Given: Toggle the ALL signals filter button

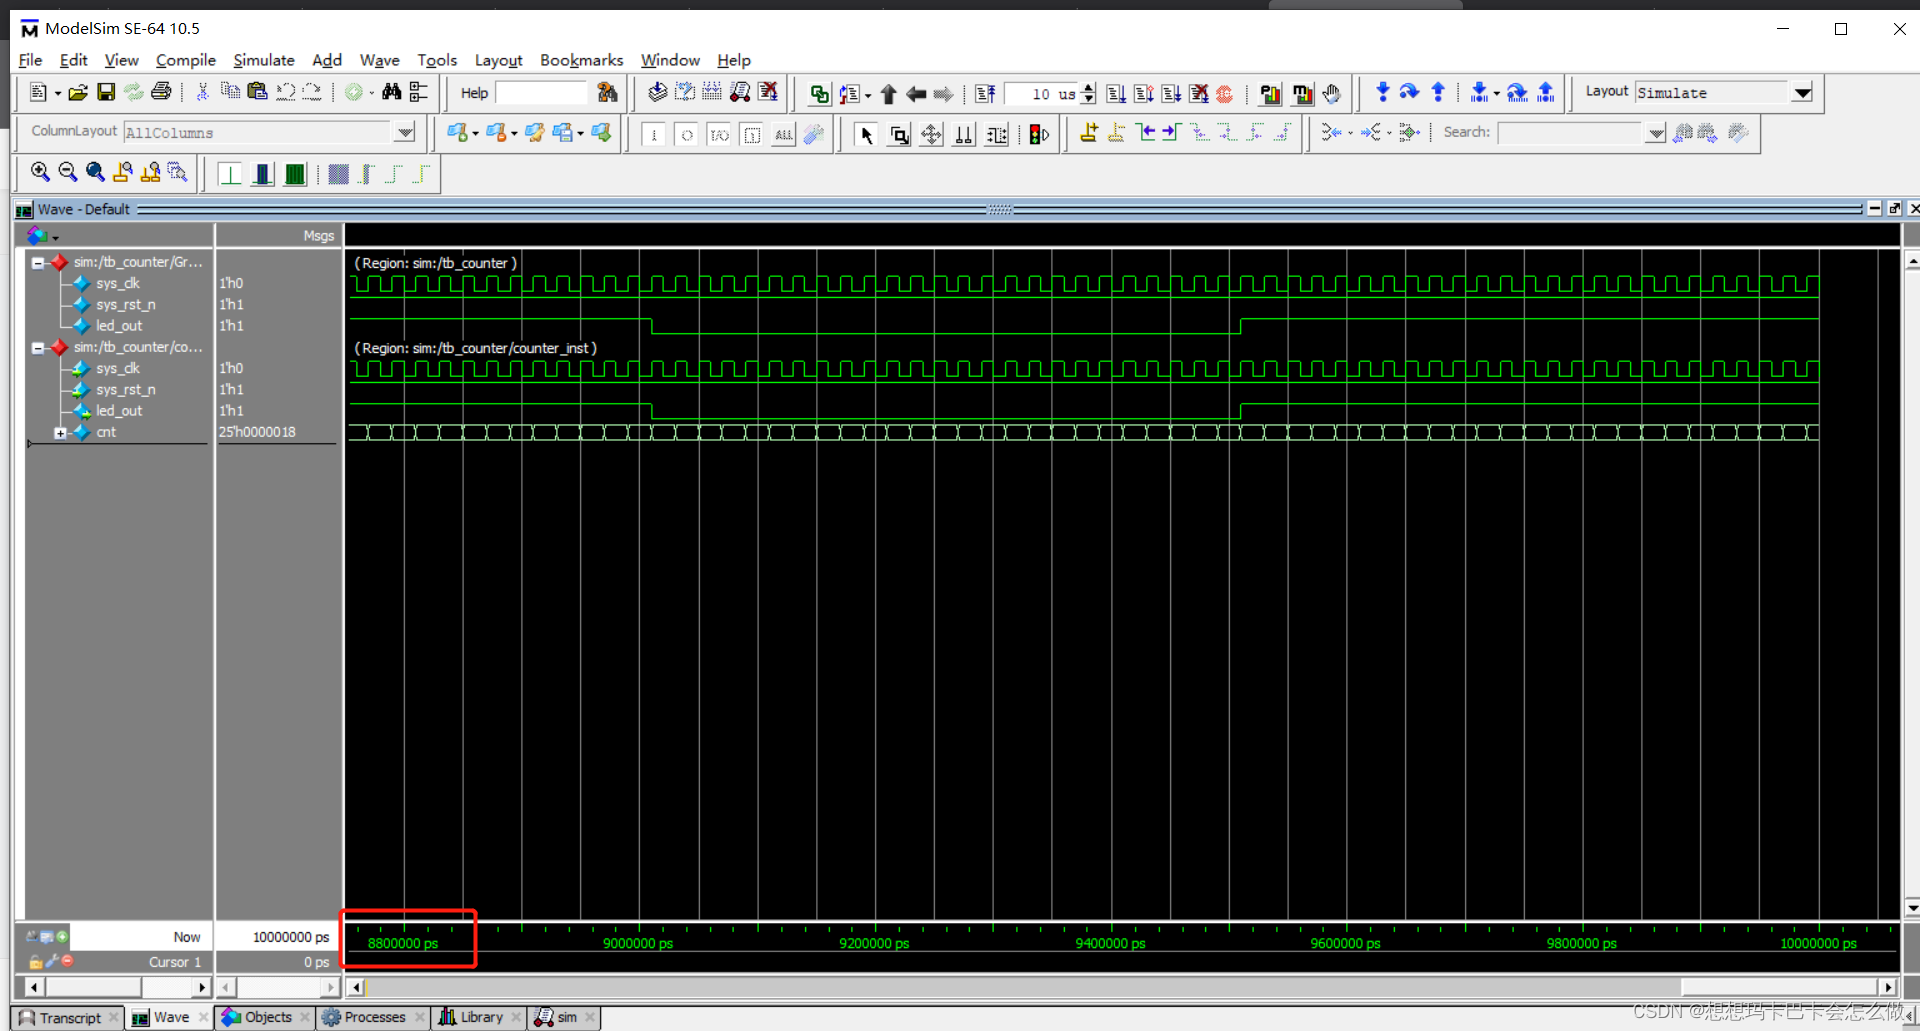Looking at the screenshot, I should [784, 134].
